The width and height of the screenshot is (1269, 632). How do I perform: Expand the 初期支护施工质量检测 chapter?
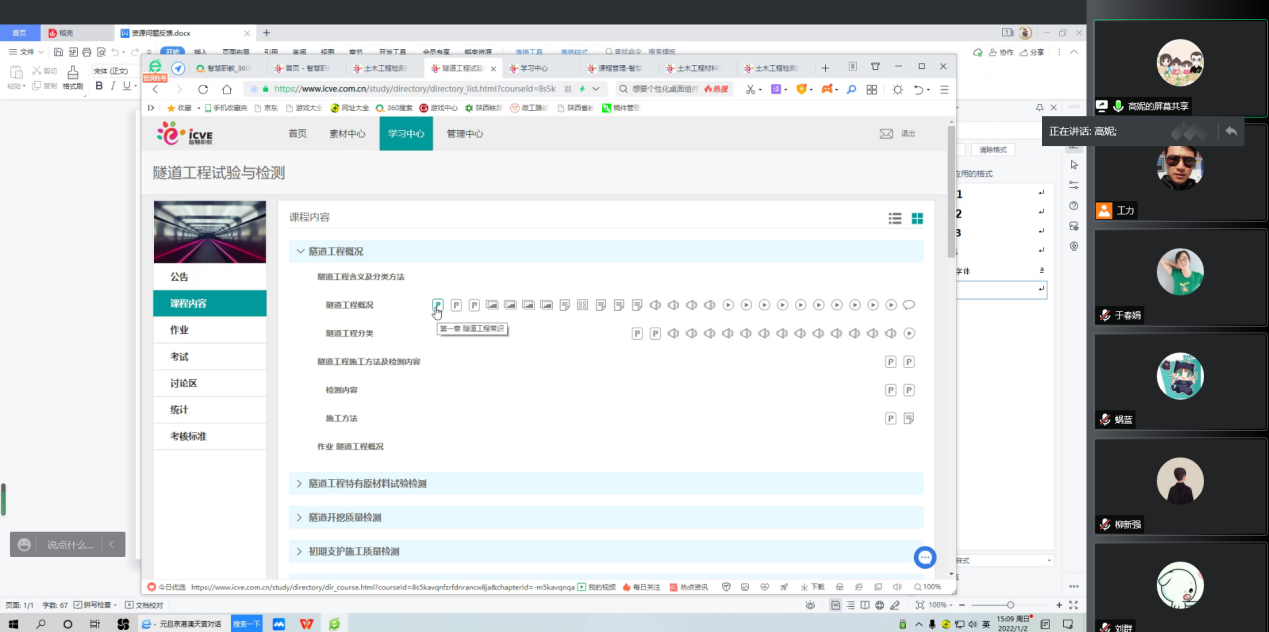click(x=300, y=551)
